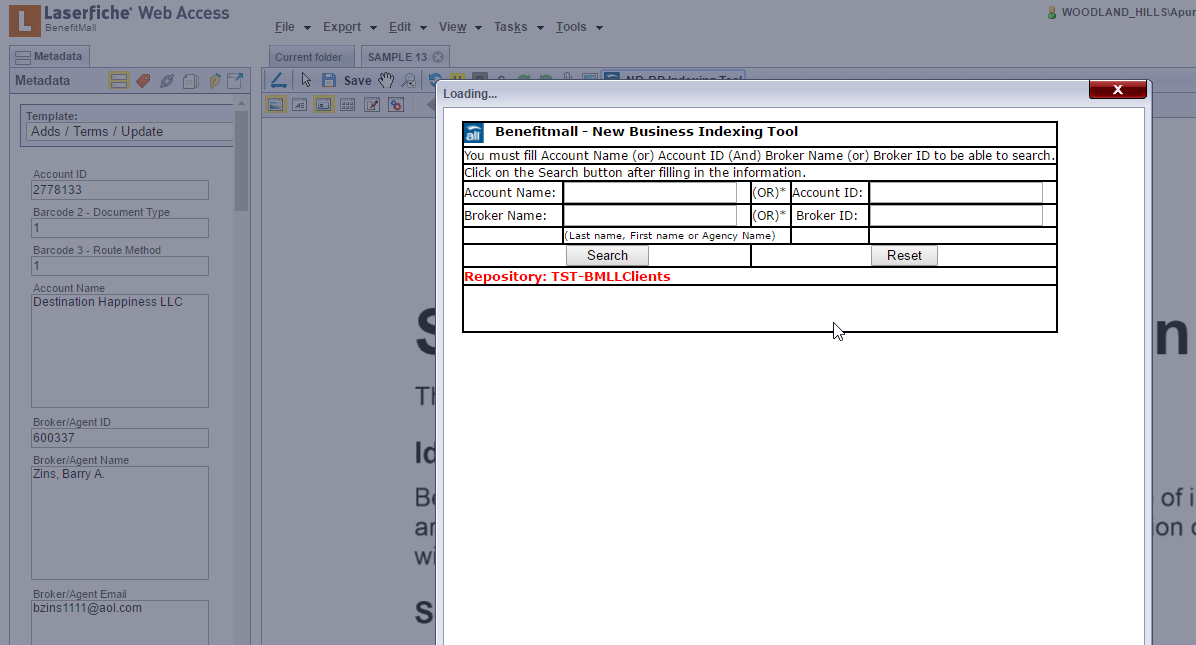1196x645 pixels.
Task: Select the zoom magnifier tool
Action: [x=410, y=80]
